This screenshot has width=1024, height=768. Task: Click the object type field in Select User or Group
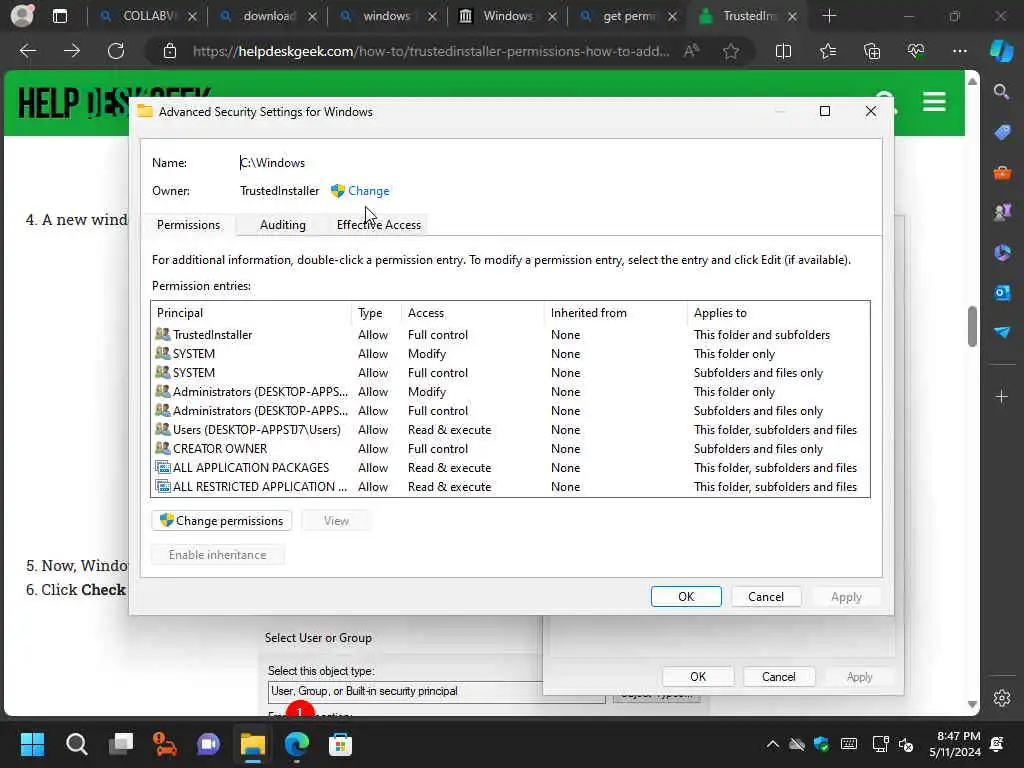click(406, 691)
